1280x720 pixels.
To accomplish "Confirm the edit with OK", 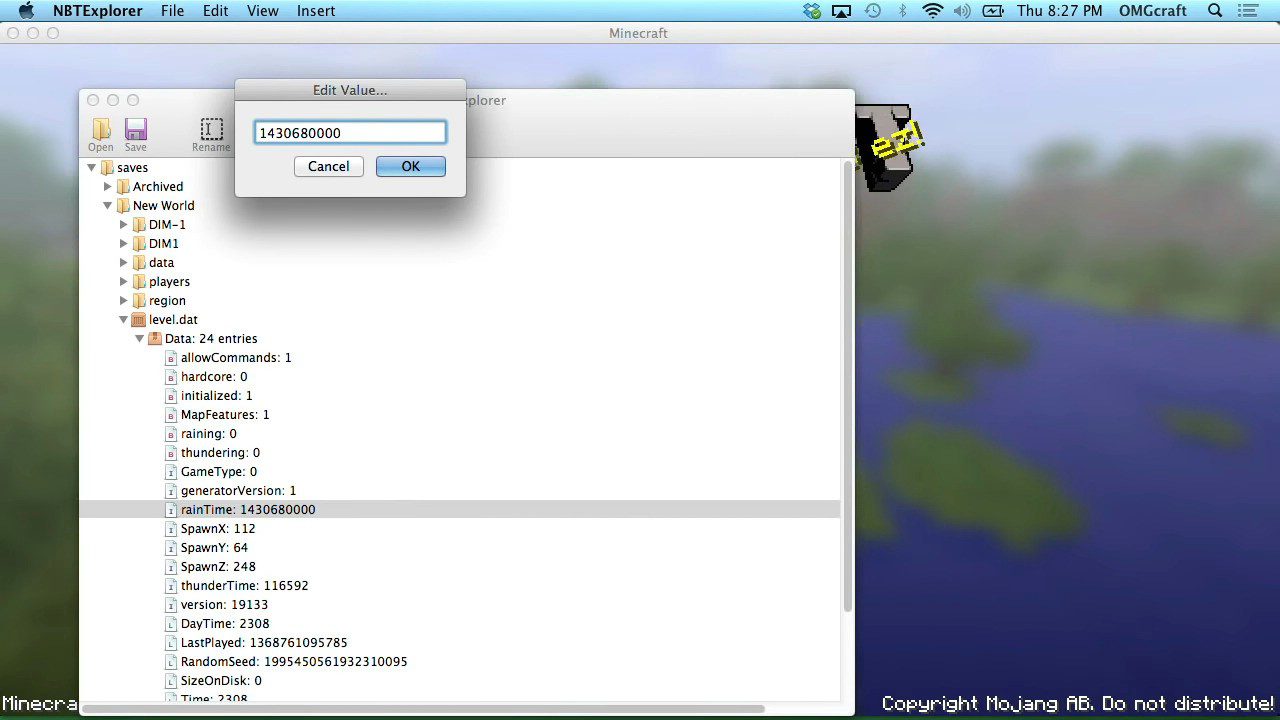I will [x=410, y=166].
